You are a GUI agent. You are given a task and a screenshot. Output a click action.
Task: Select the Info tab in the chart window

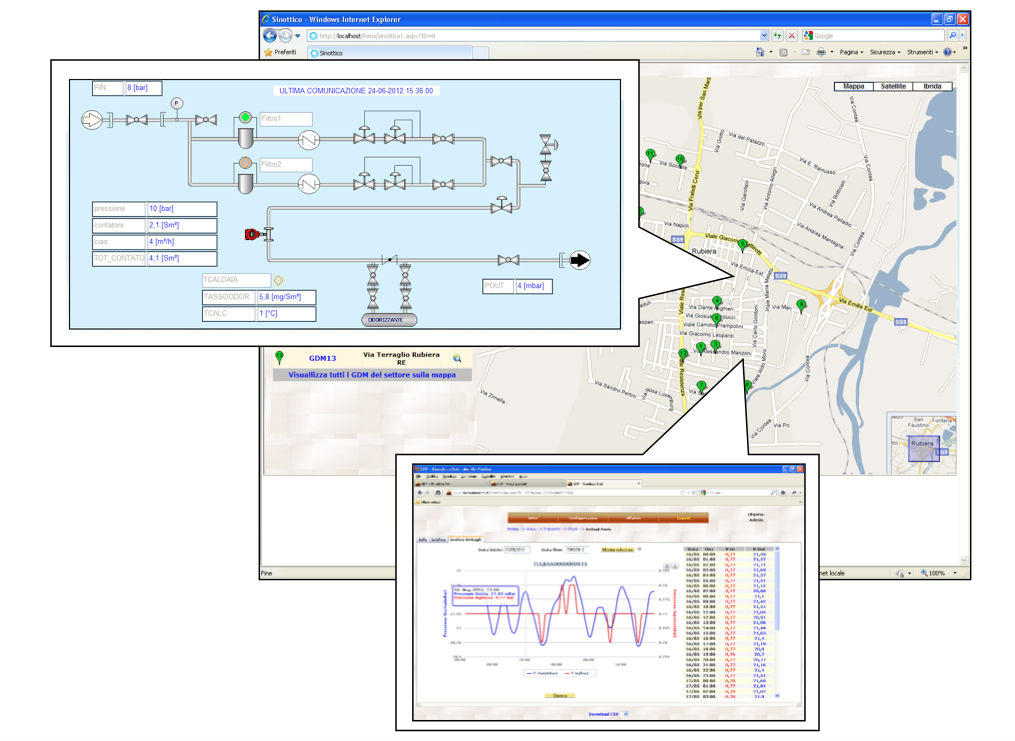423,540
